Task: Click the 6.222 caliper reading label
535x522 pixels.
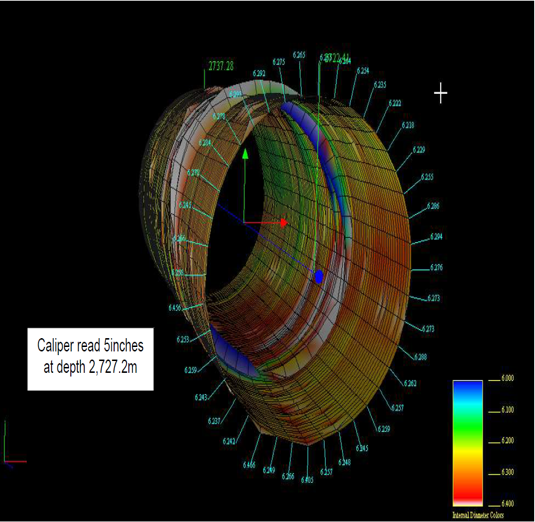Action: click(395, 103)
